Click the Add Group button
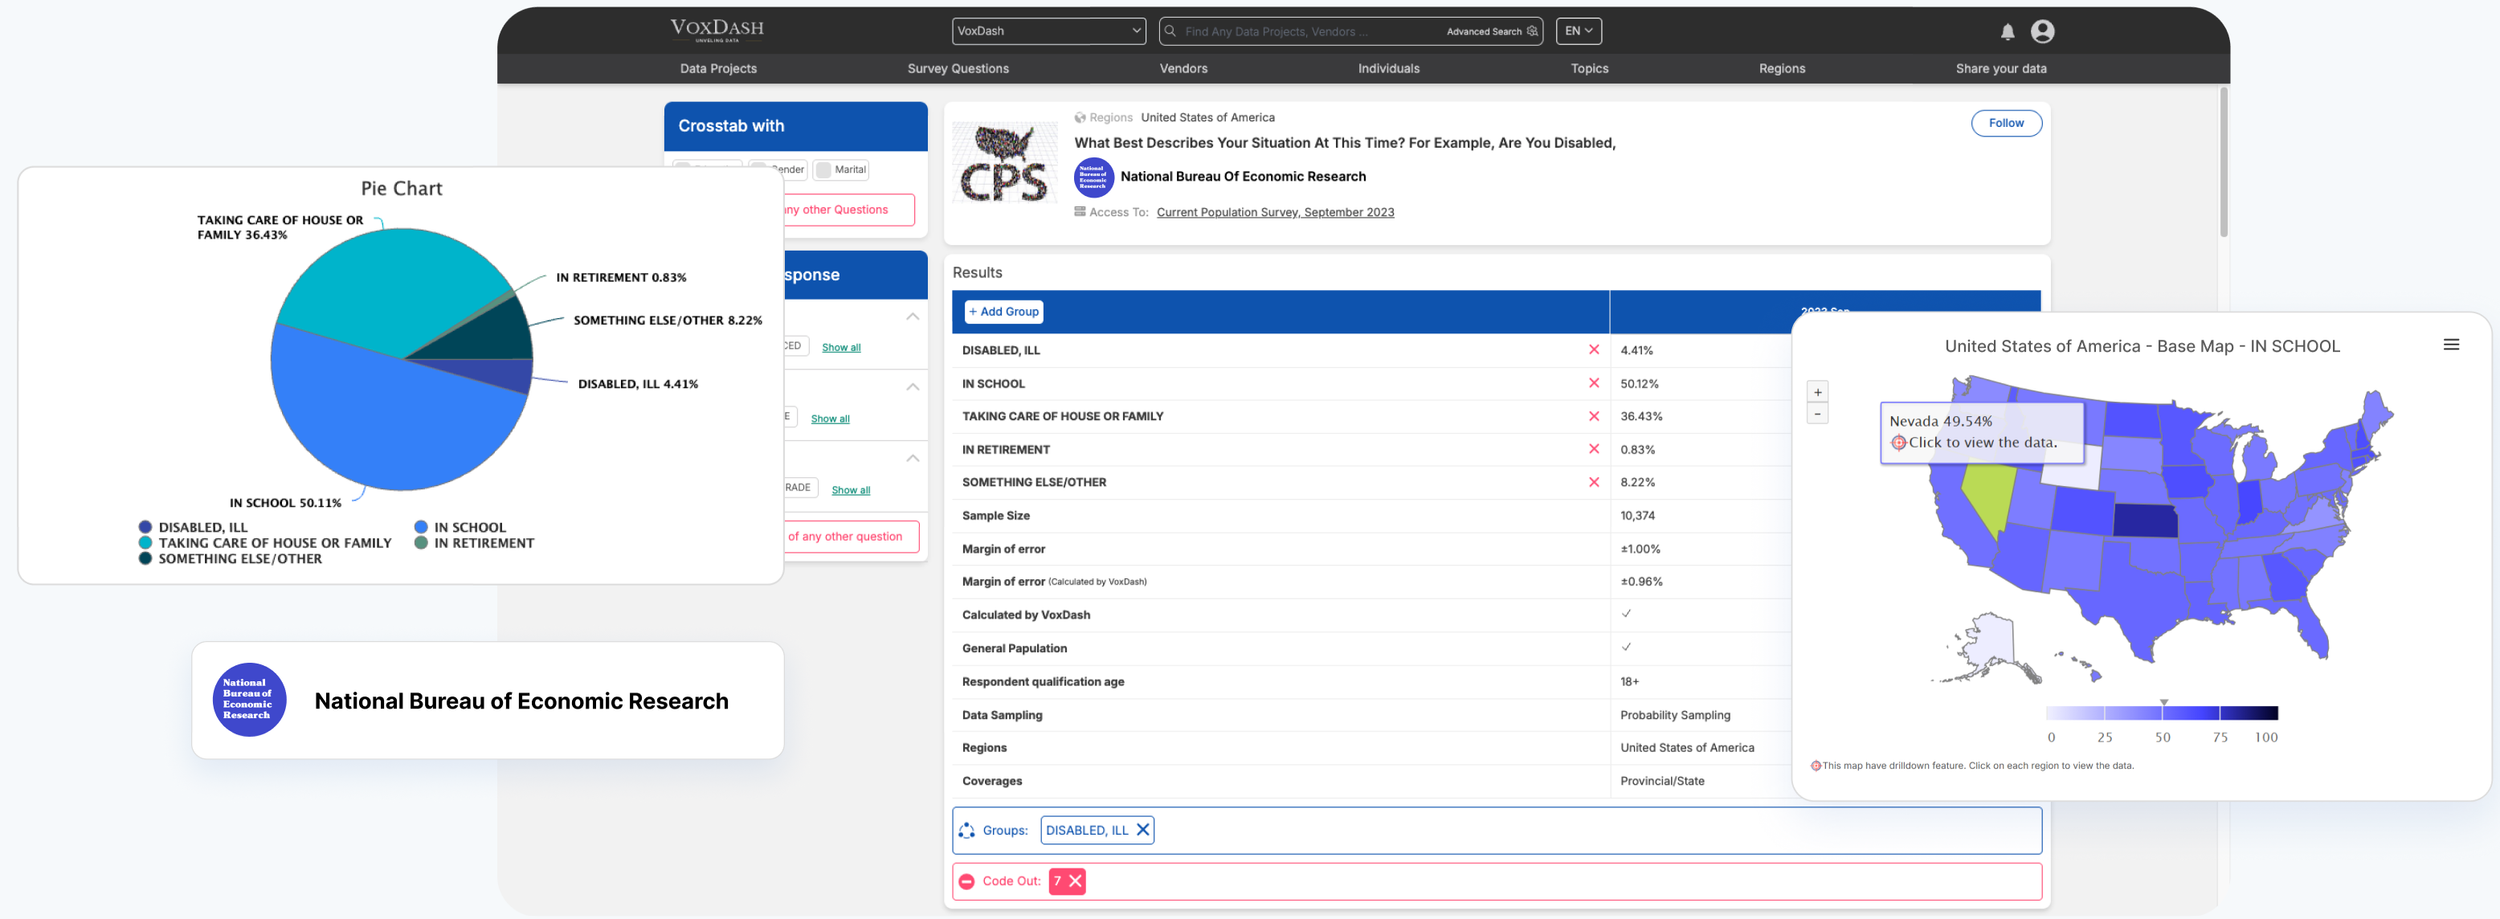Screen dimensions: 2500x919 point(1003,312)
